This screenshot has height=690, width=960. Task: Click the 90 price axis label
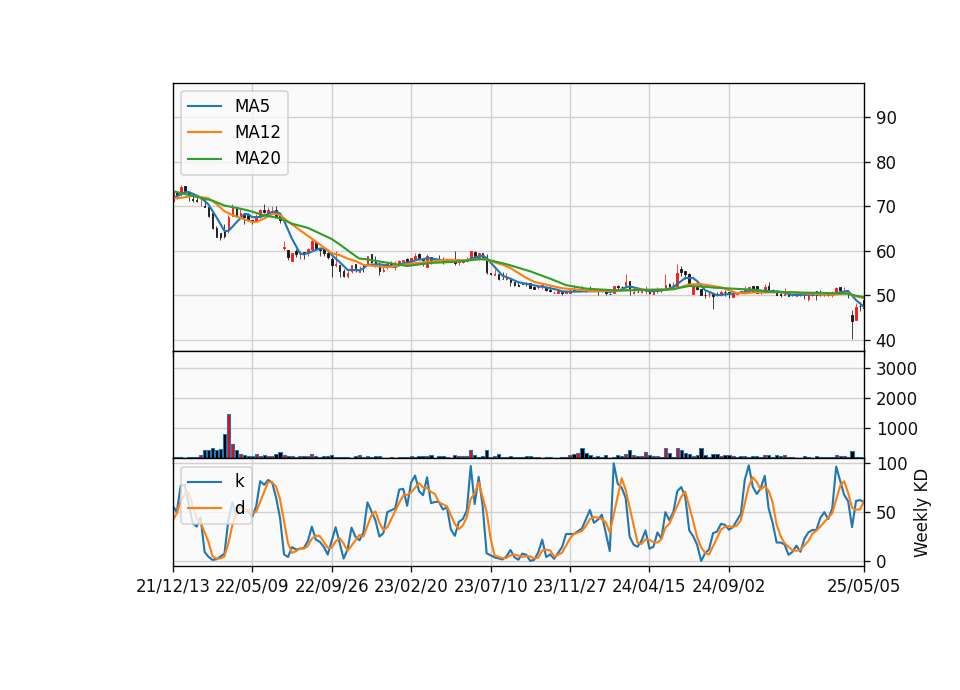click(886, 118)
